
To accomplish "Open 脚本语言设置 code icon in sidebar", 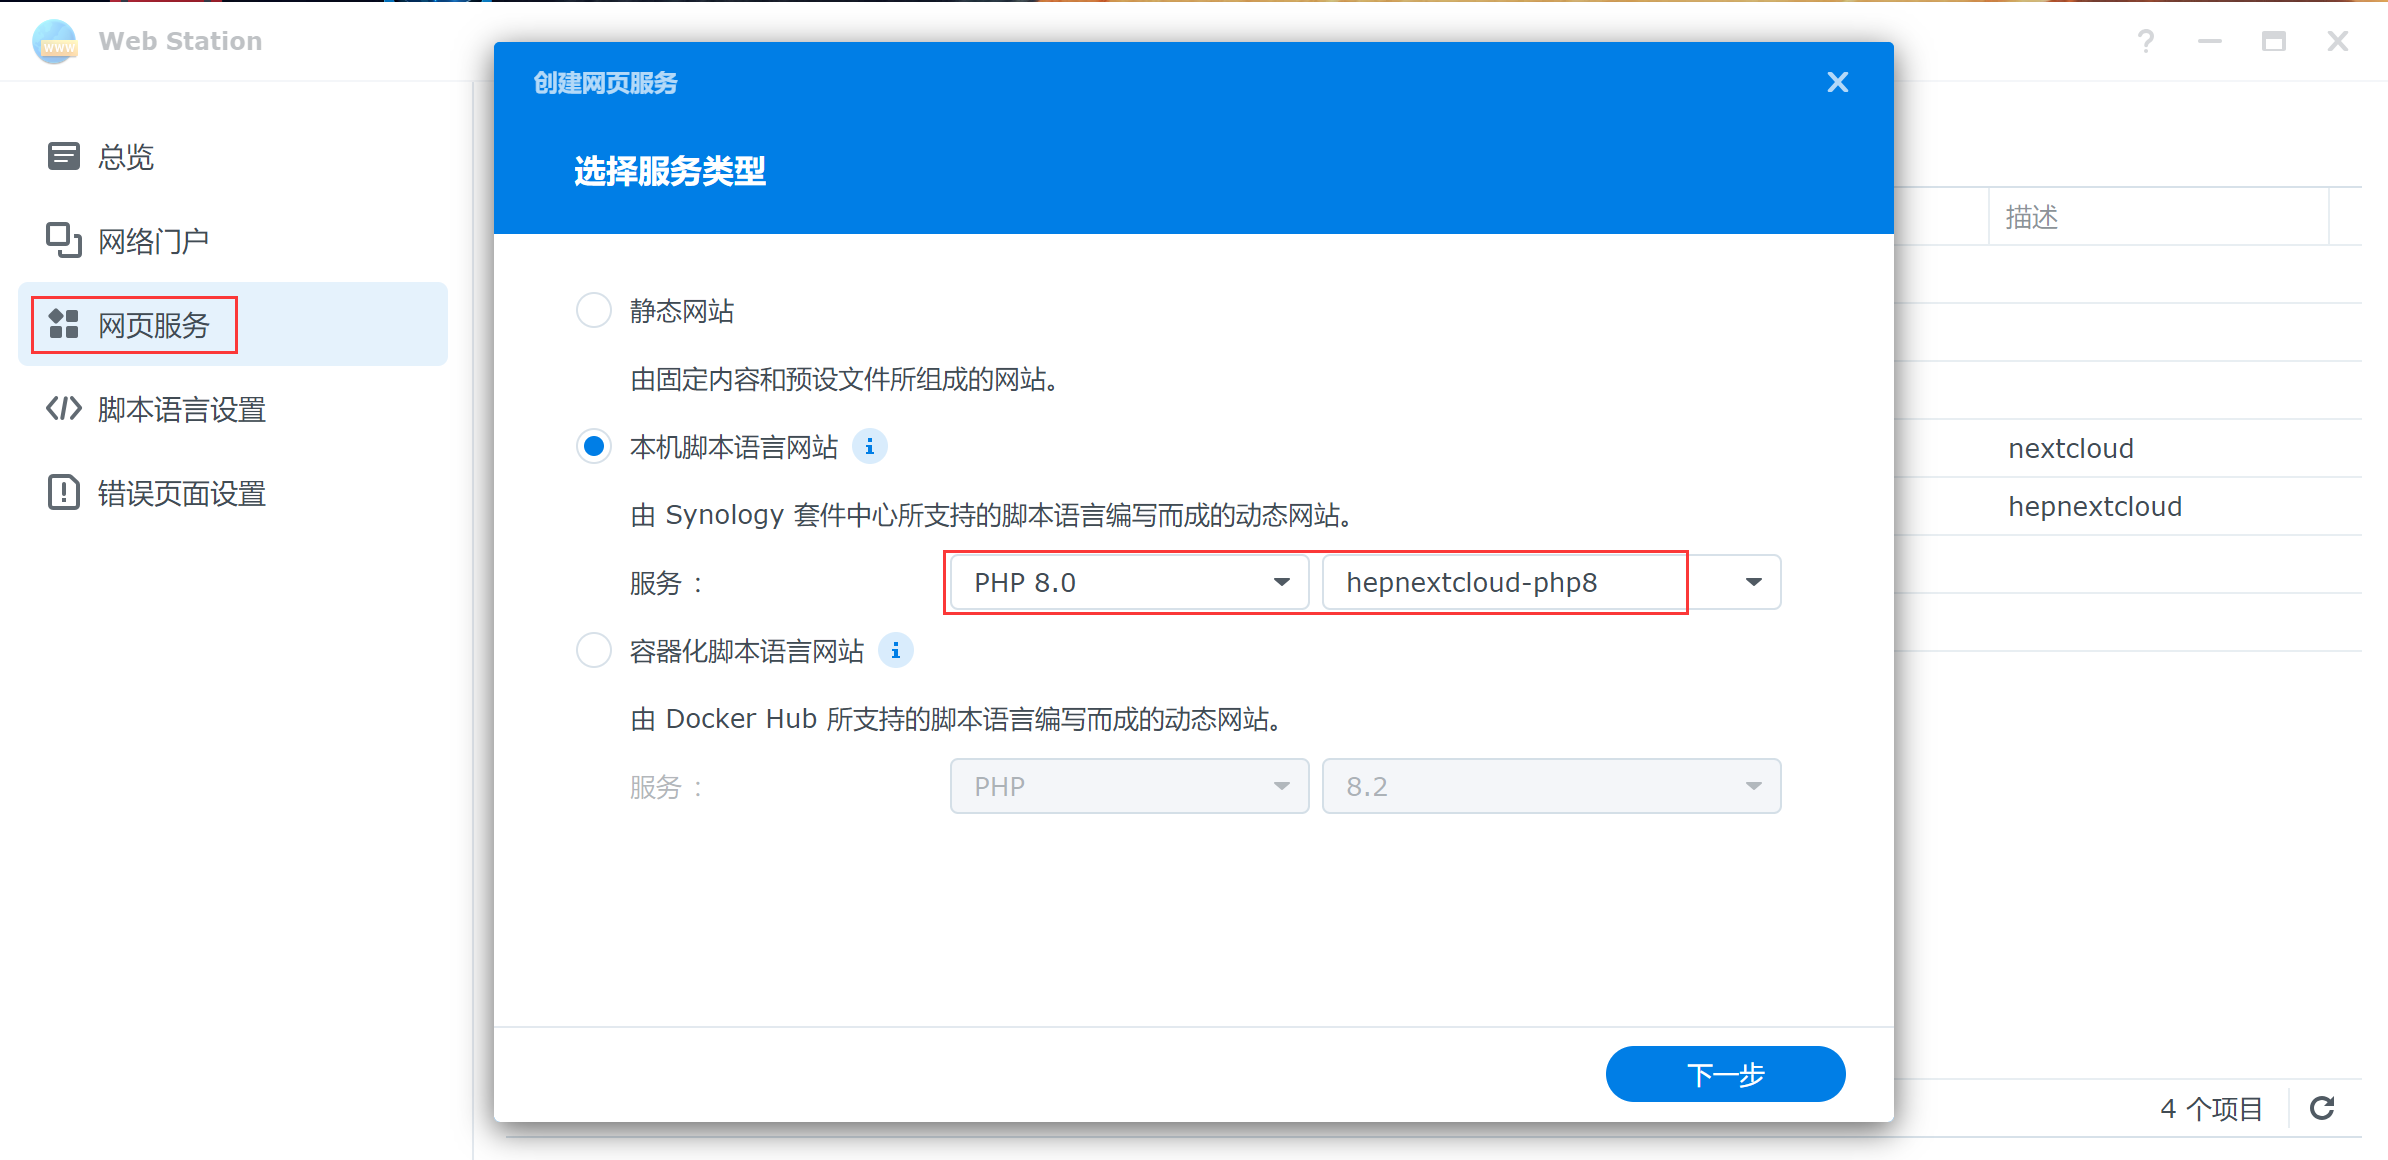I will [x=63, y=408].
